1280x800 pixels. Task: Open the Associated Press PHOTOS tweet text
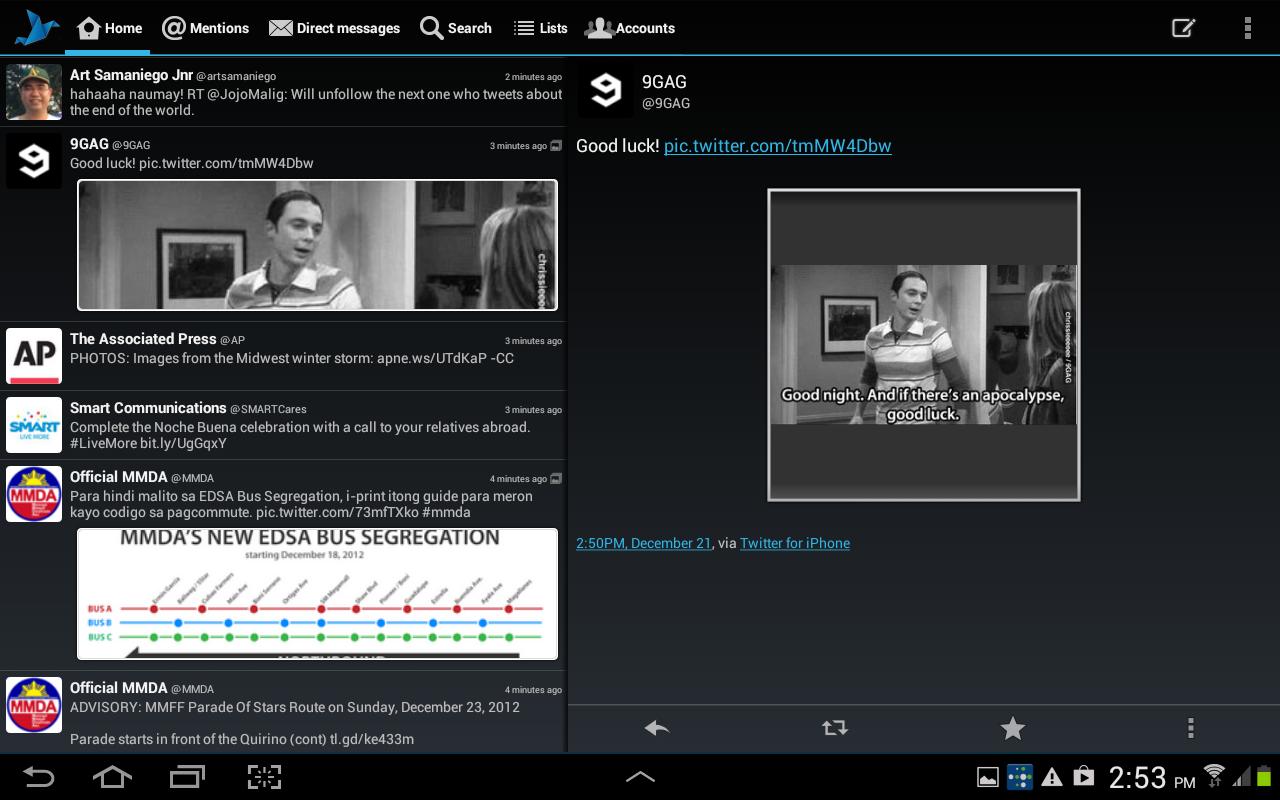292,358
